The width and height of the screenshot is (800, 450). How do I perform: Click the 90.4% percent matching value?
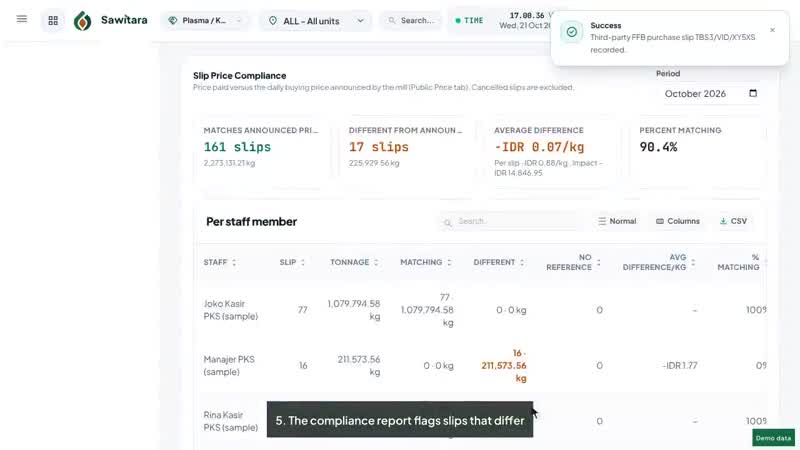pyautogui.click(x=658, y=147)
